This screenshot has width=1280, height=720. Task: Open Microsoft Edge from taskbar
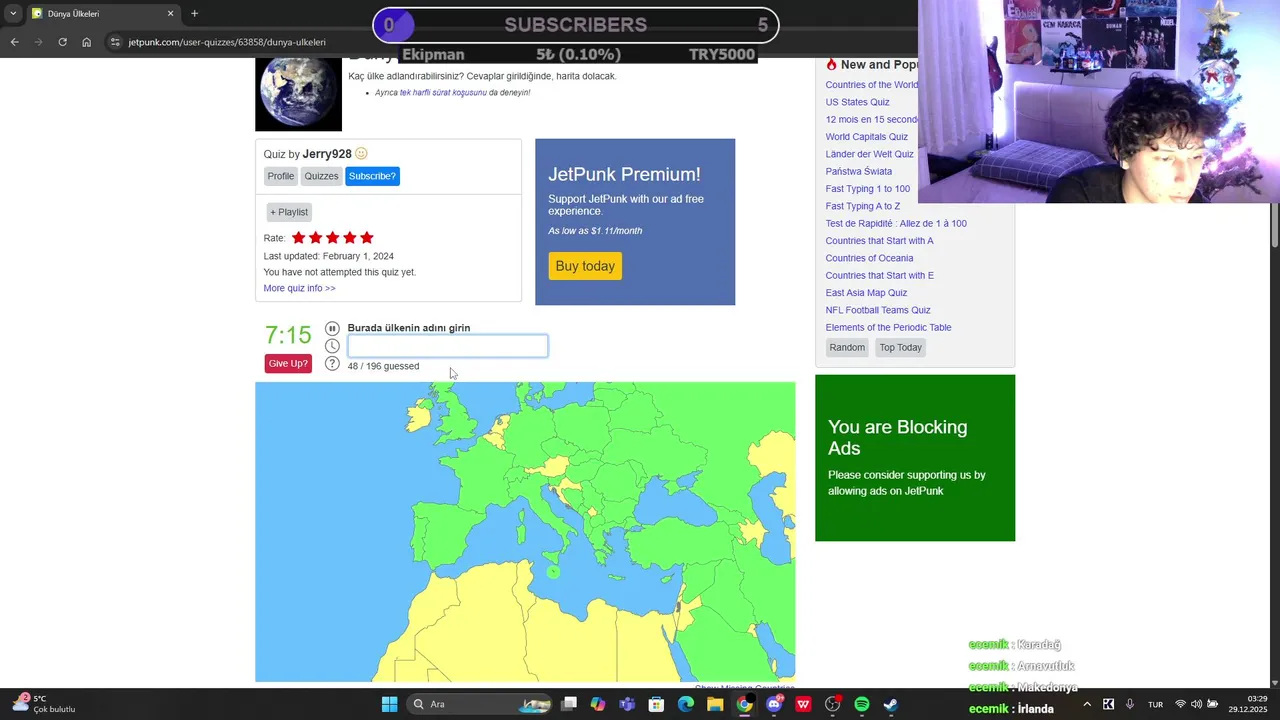[x=686, y=704]
